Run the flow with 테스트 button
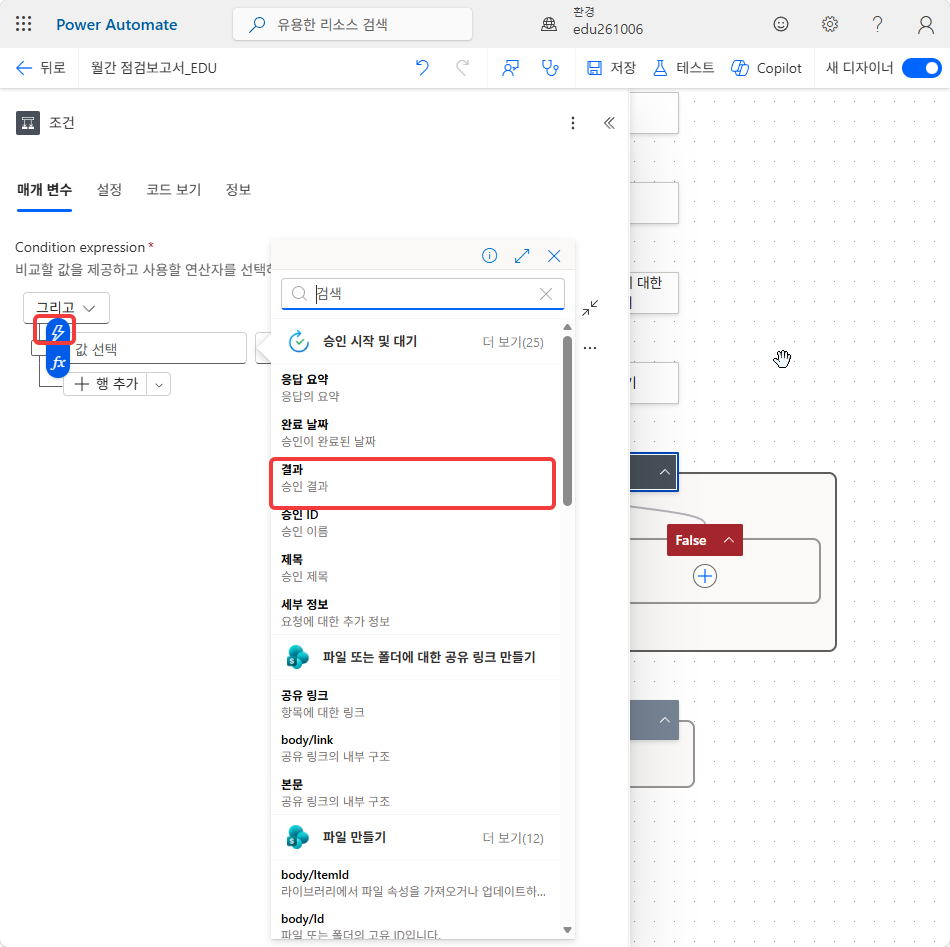This screenshot has height=947, width=950. (x=683, y=68)
